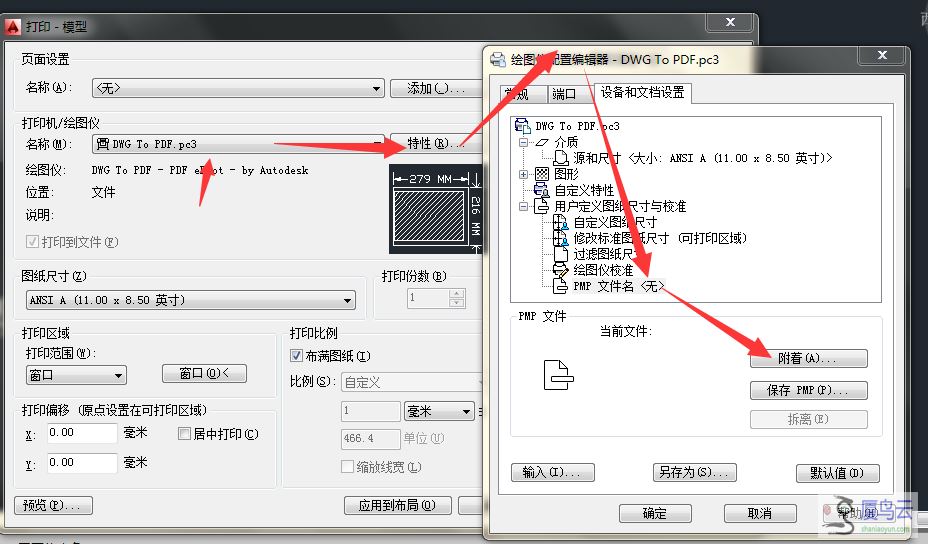Image resolution: width=928 pixels, height=544 pixels.
Task: Open the 页面设置 名称 dropdown
Action: 238,88
